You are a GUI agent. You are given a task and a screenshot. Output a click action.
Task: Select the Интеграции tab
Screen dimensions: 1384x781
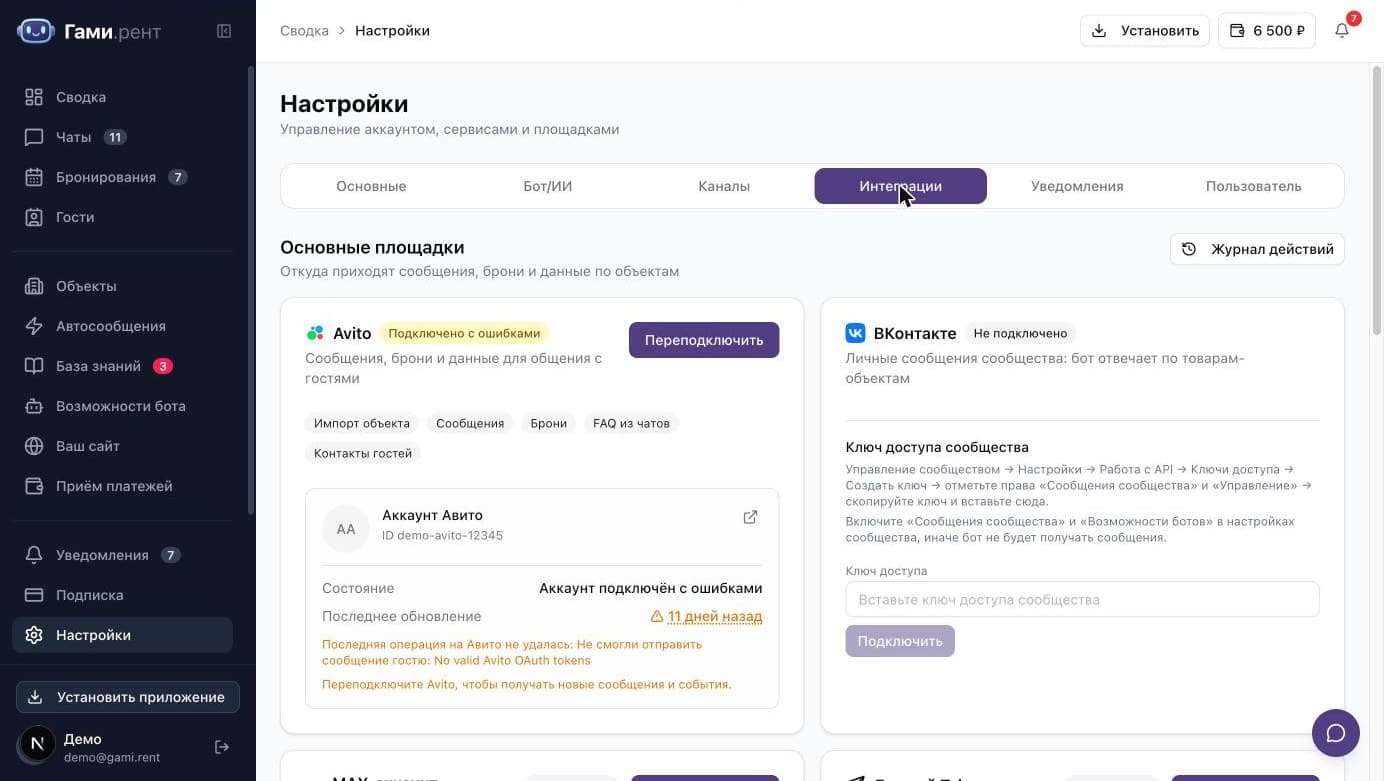click(x=900, y=186)
